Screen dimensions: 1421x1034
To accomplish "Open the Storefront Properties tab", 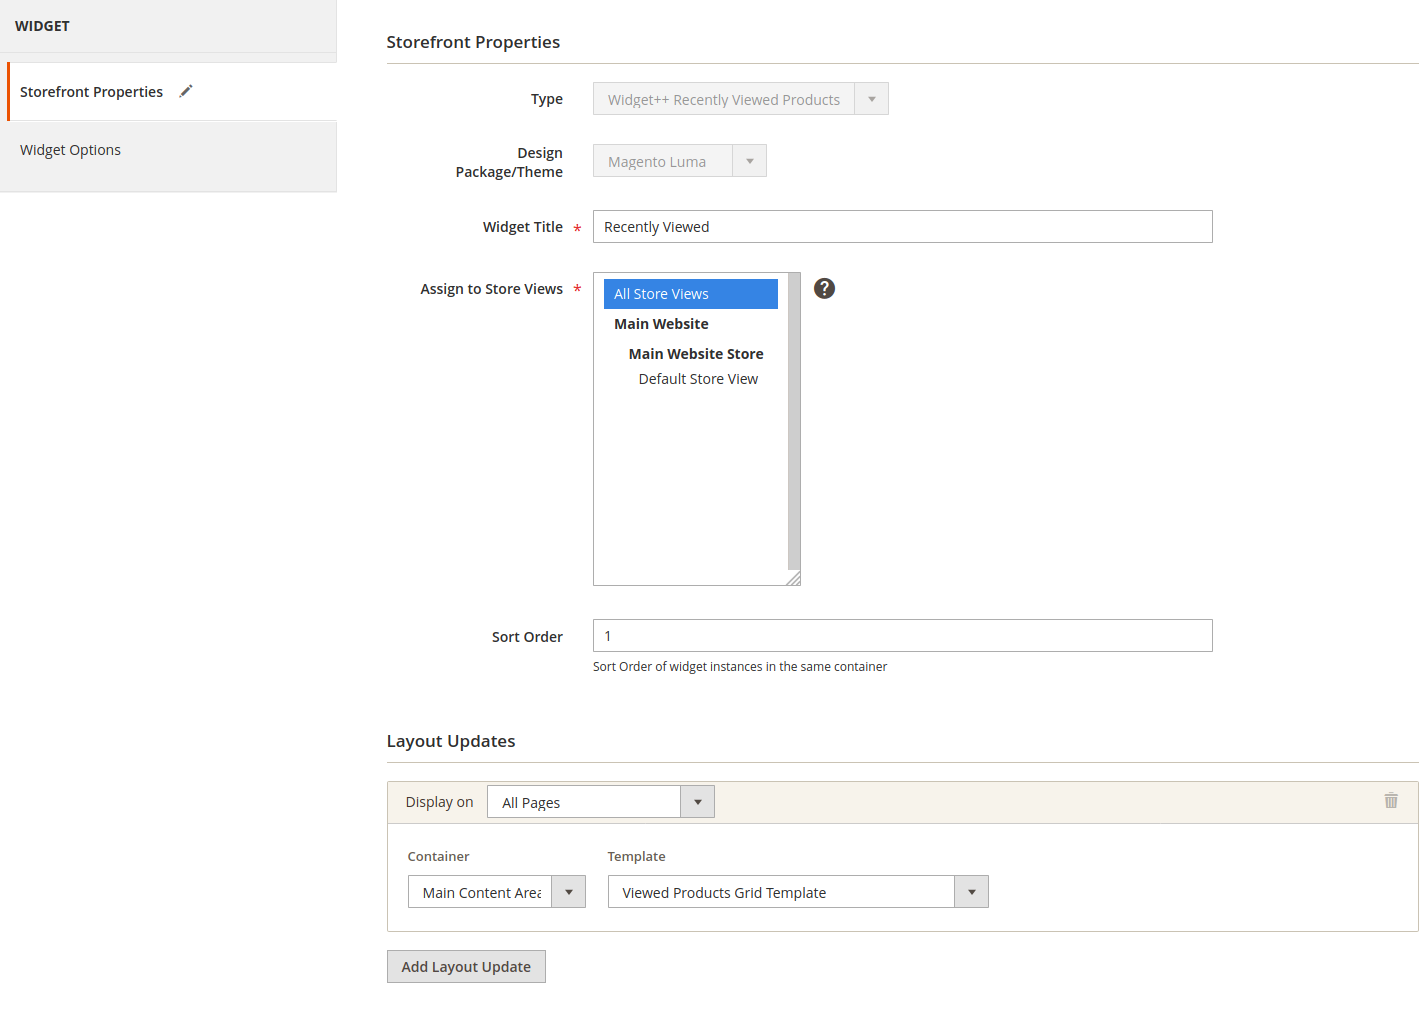I will coord(91,92).
